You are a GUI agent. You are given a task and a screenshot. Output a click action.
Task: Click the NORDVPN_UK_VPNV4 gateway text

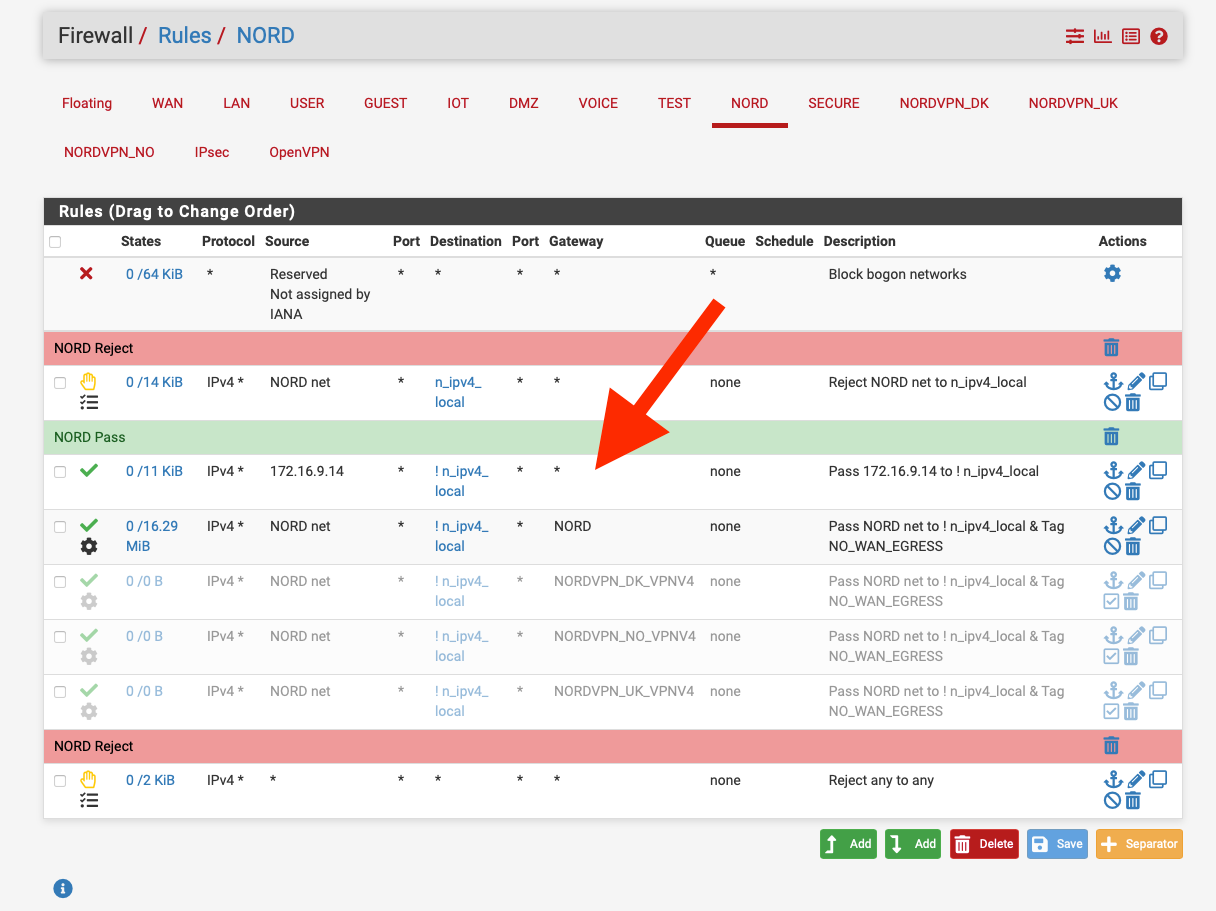tap(624, 691)
